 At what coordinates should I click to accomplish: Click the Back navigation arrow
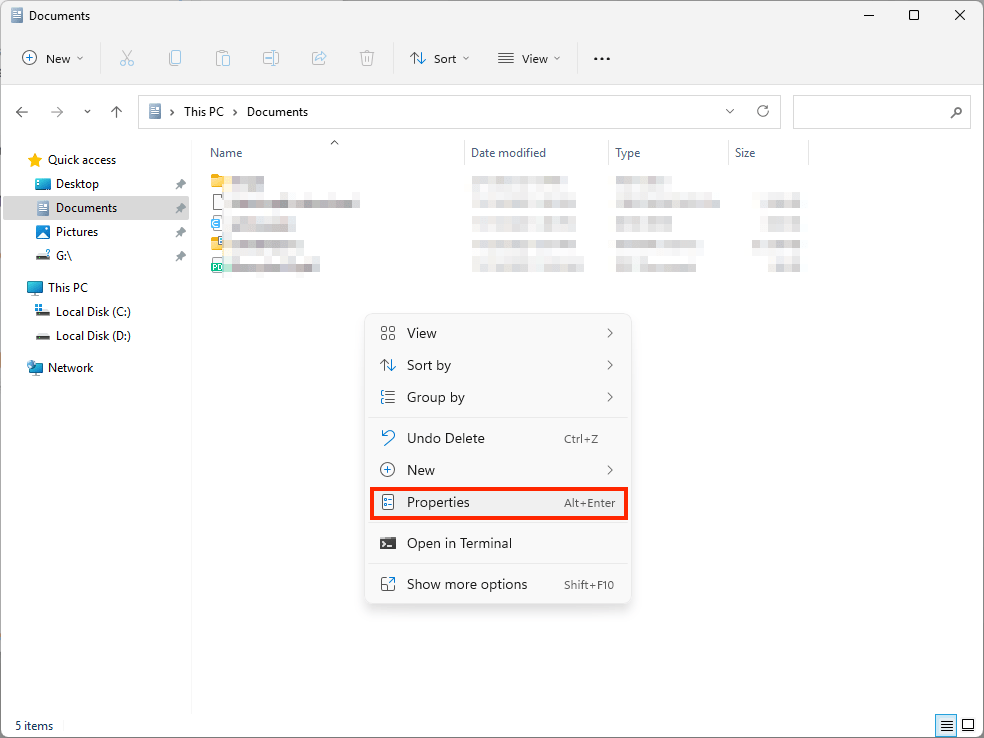tap(23, 112)
